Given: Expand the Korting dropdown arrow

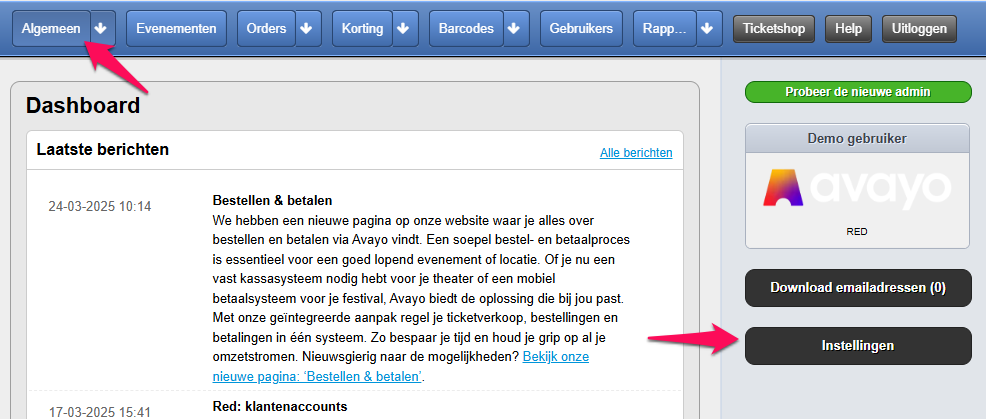Looking at the screenshot, I should [x=406, y=28].
